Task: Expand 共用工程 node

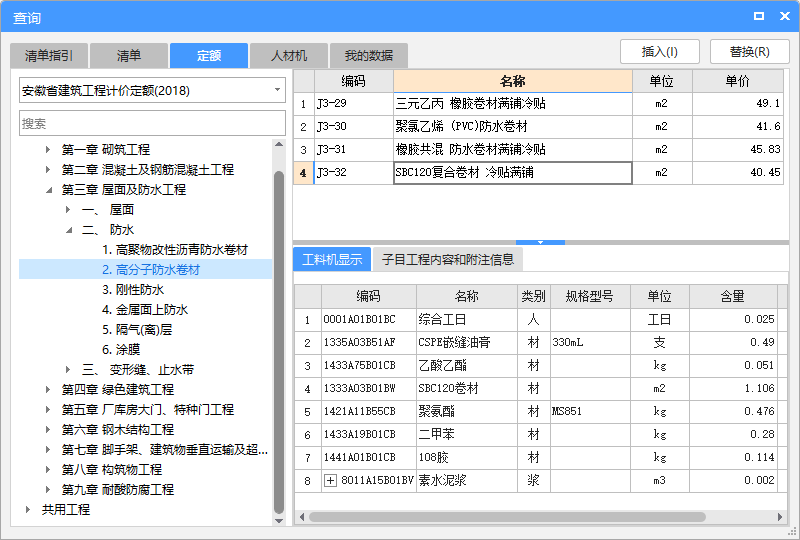Action: click(28, 509)
